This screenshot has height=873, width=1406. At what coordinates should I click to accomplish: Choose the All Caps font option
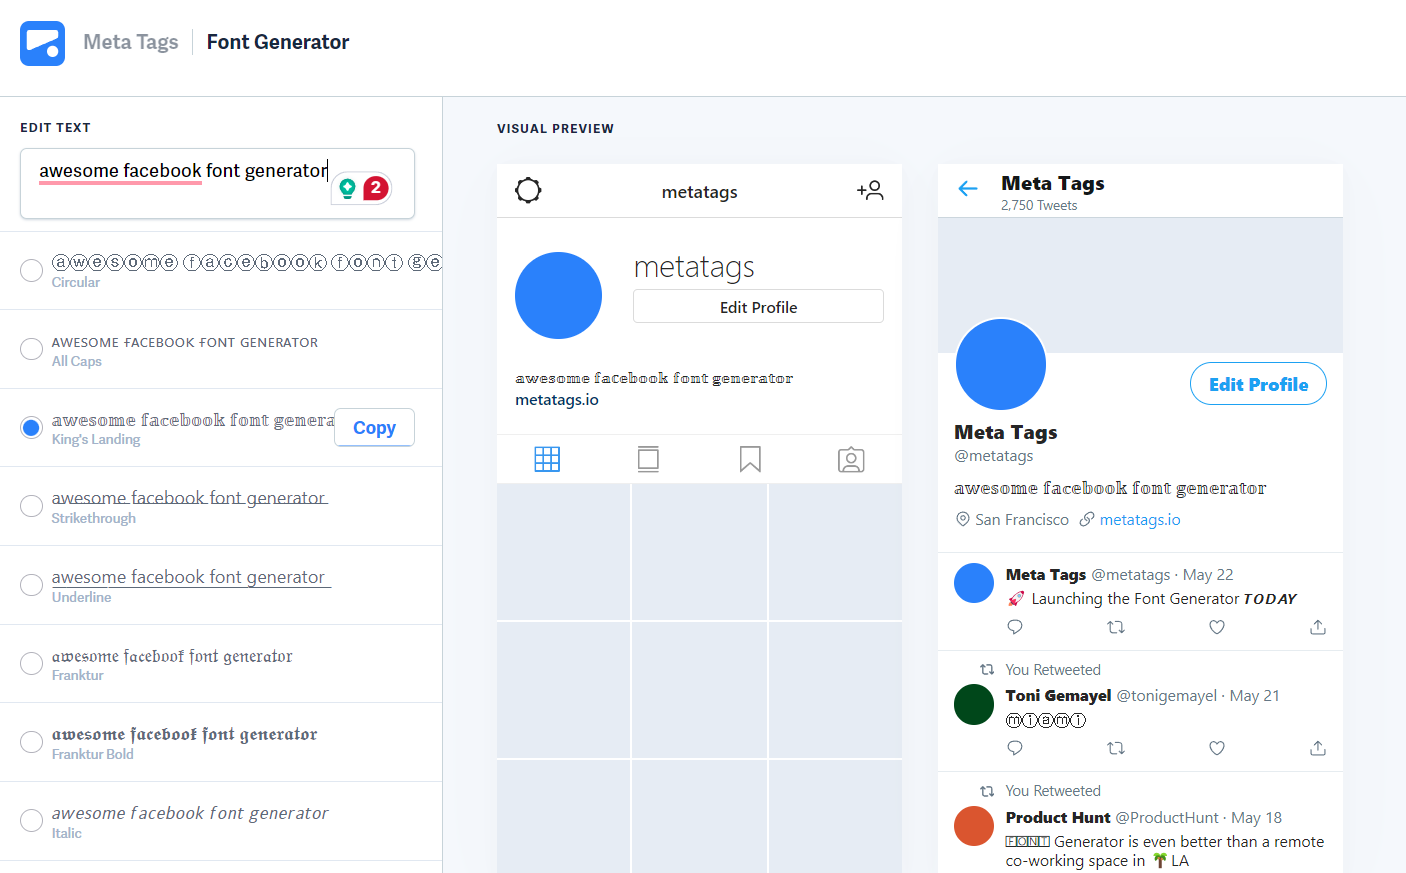point(32,349)
